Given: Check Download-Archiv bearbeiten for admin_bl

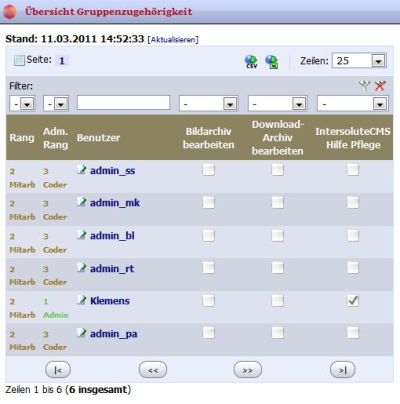Looking at the screenshot, I should 277,235.
